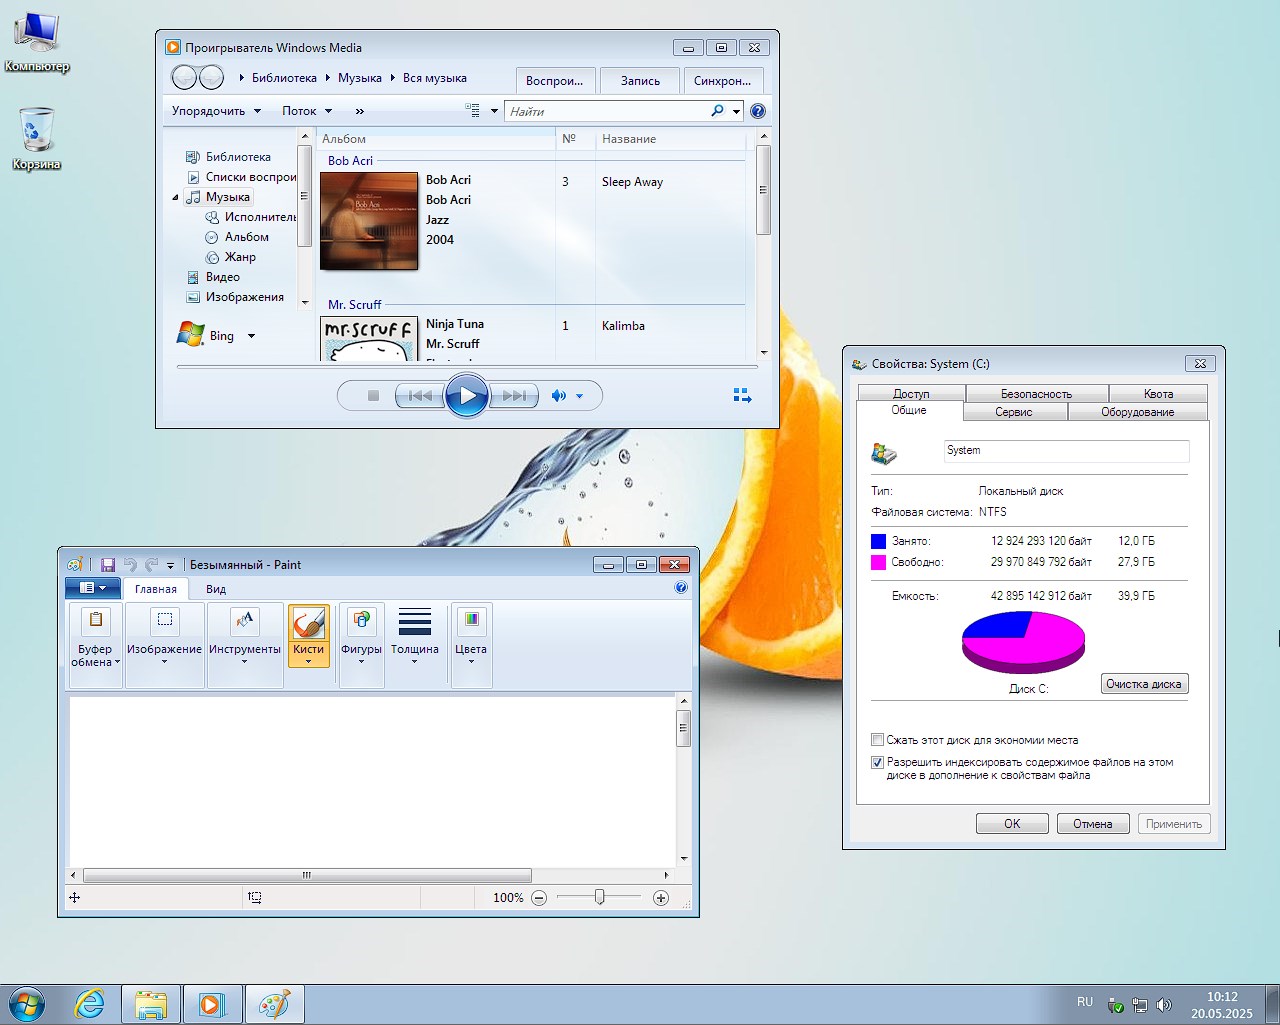Open Windows Media Player help

click(758, 111)
